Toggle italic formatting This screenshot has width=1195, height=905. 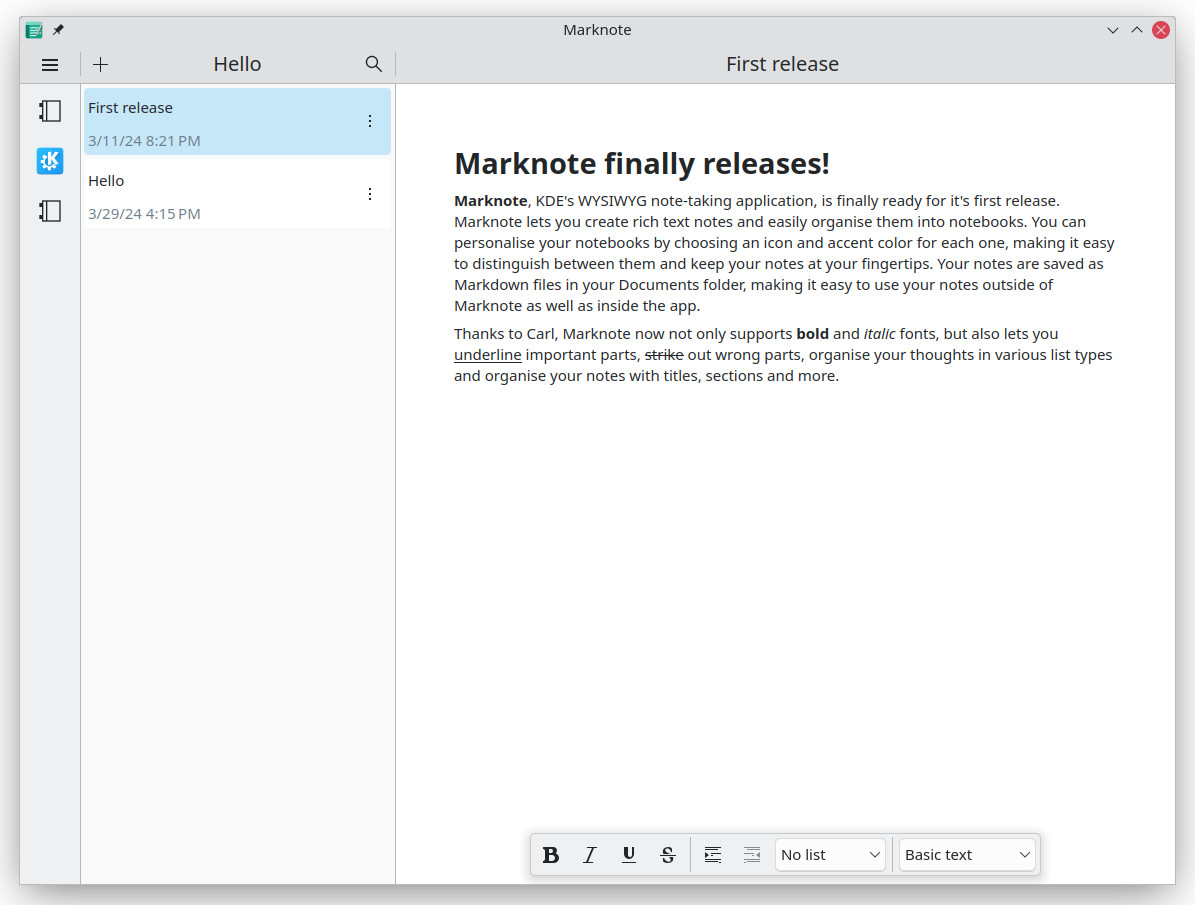coord(590,855)
